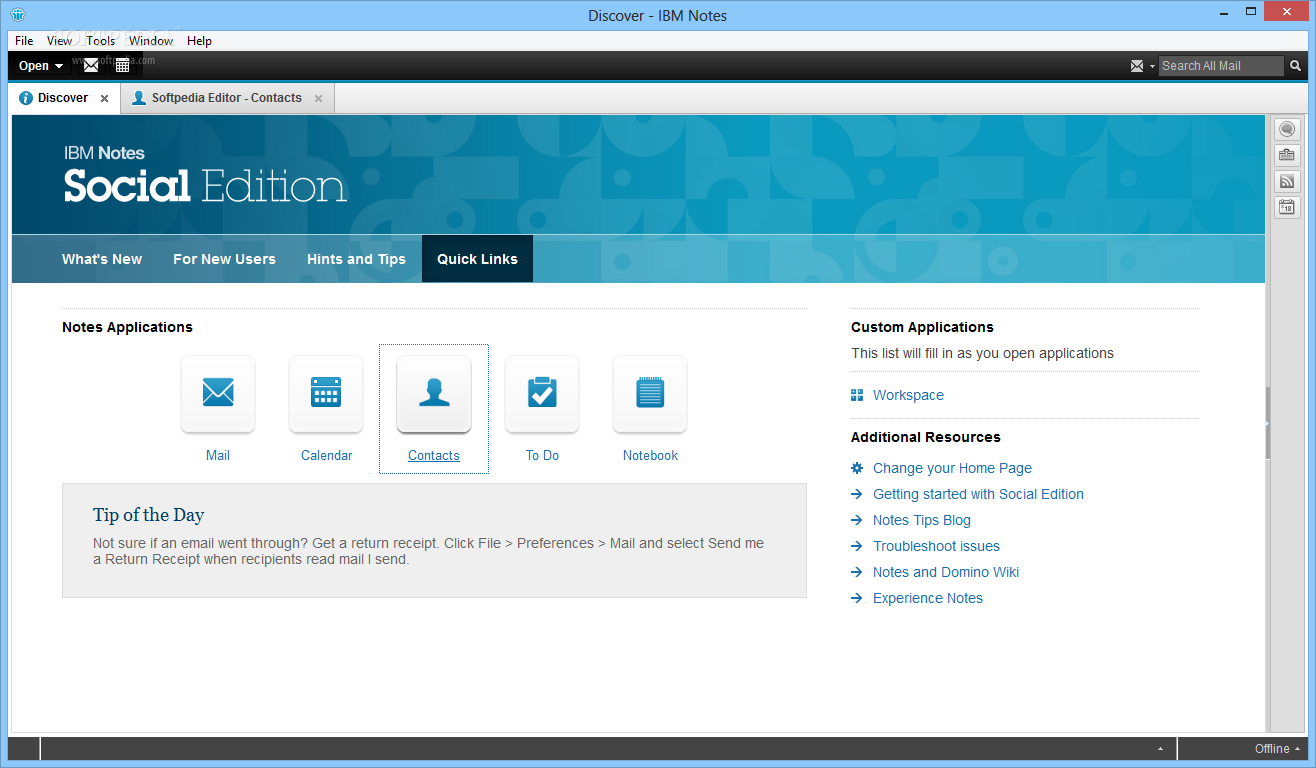
Task: Open the Offline location dropdown
Action: [x=1278, y=749]
